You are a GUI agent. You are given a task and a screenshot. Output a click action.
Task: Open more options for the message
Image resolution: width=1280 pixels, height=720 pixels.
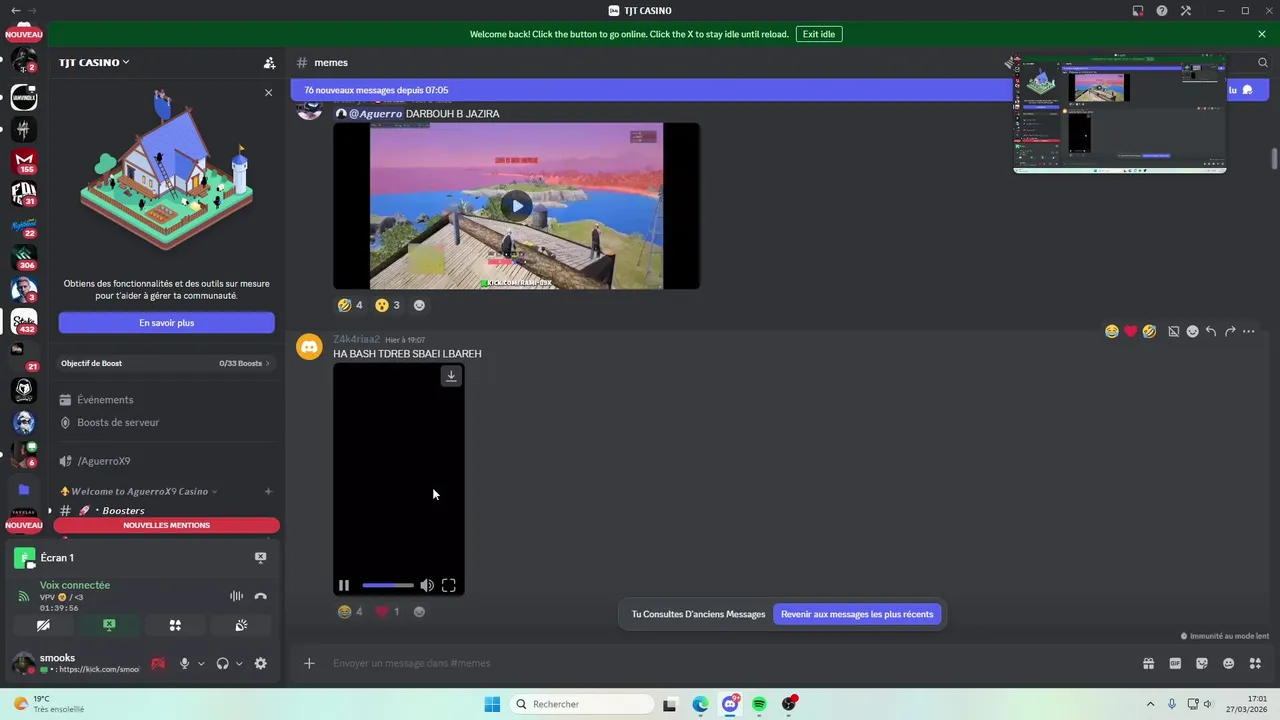point(1248,331)
